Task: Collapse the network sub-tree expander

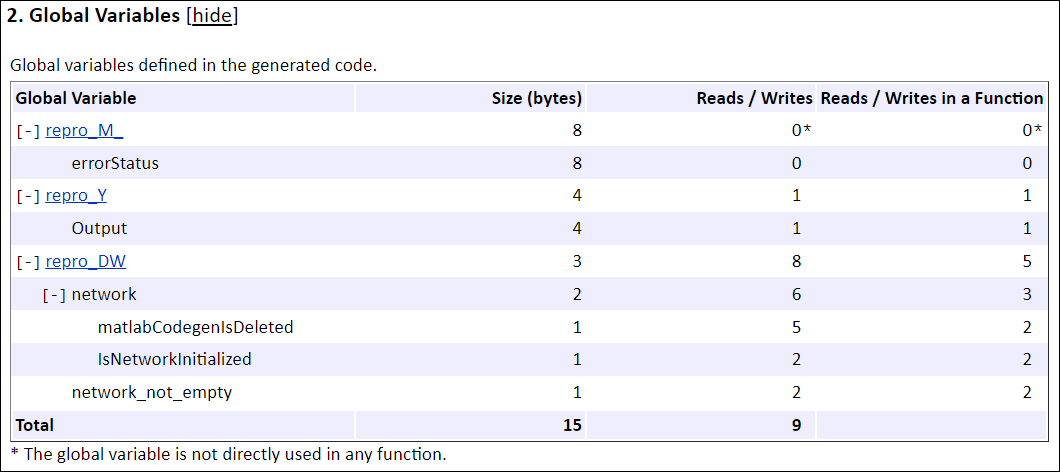Action: [54, 295]
